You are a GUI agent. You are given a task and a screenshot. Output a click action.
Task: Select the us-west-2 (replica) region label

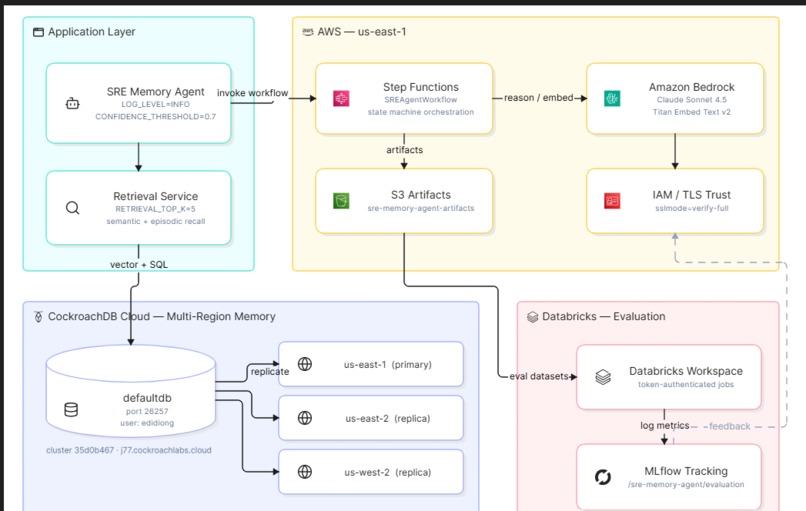click(x=388, y=472)
